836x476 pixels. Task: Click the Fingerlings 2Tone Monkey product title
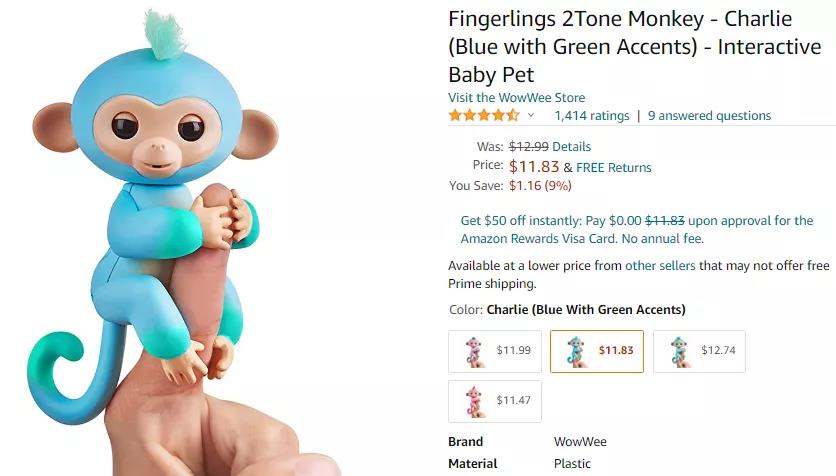pos(634,47)
